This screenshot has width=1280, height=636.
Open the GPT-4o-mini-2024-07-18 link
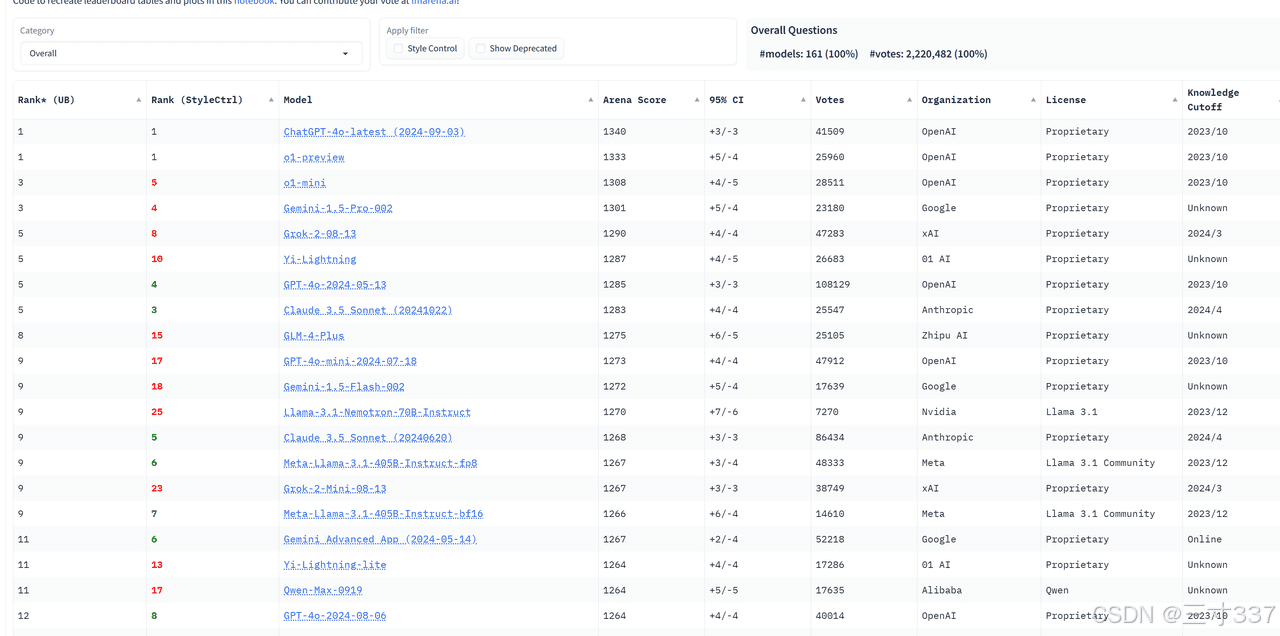(350, 361)
